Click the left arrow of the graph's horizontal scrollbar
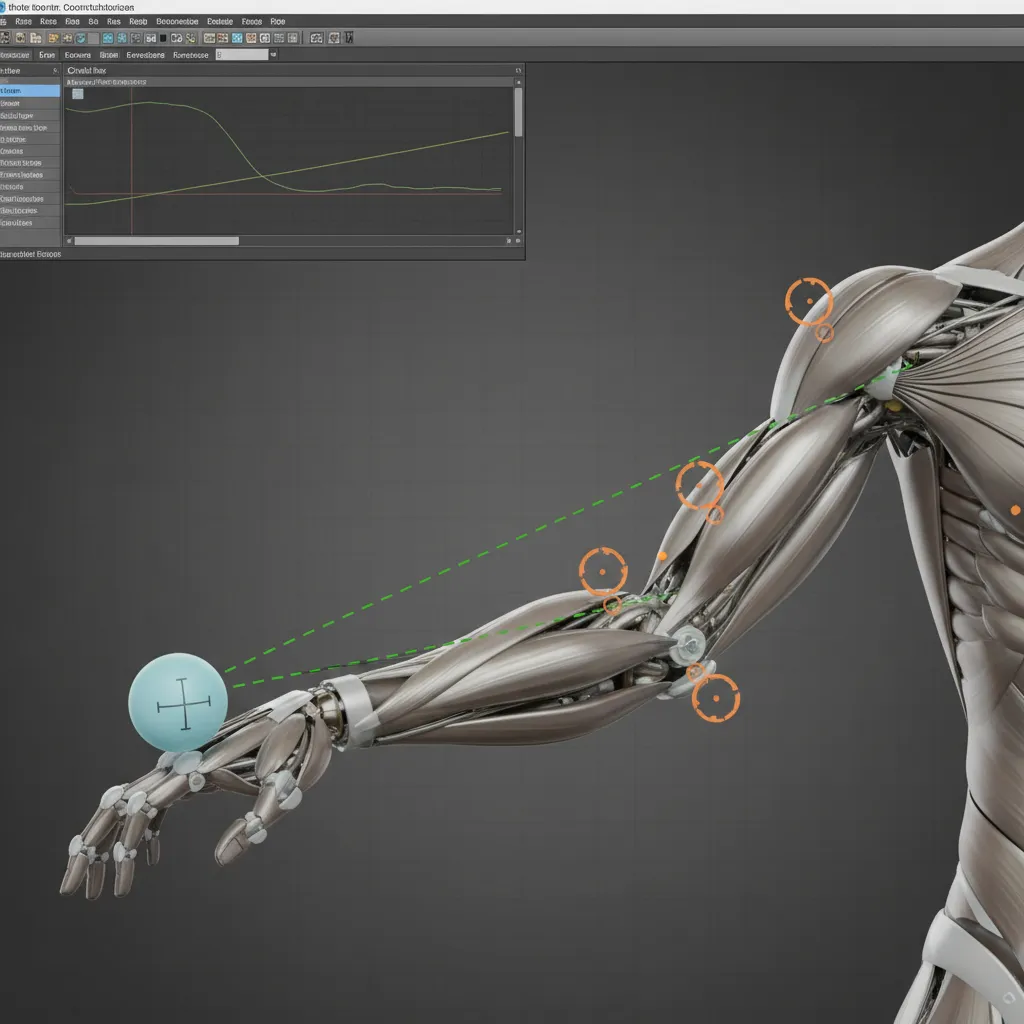This screenshot has width=1024, height=1024. [69, 241]
